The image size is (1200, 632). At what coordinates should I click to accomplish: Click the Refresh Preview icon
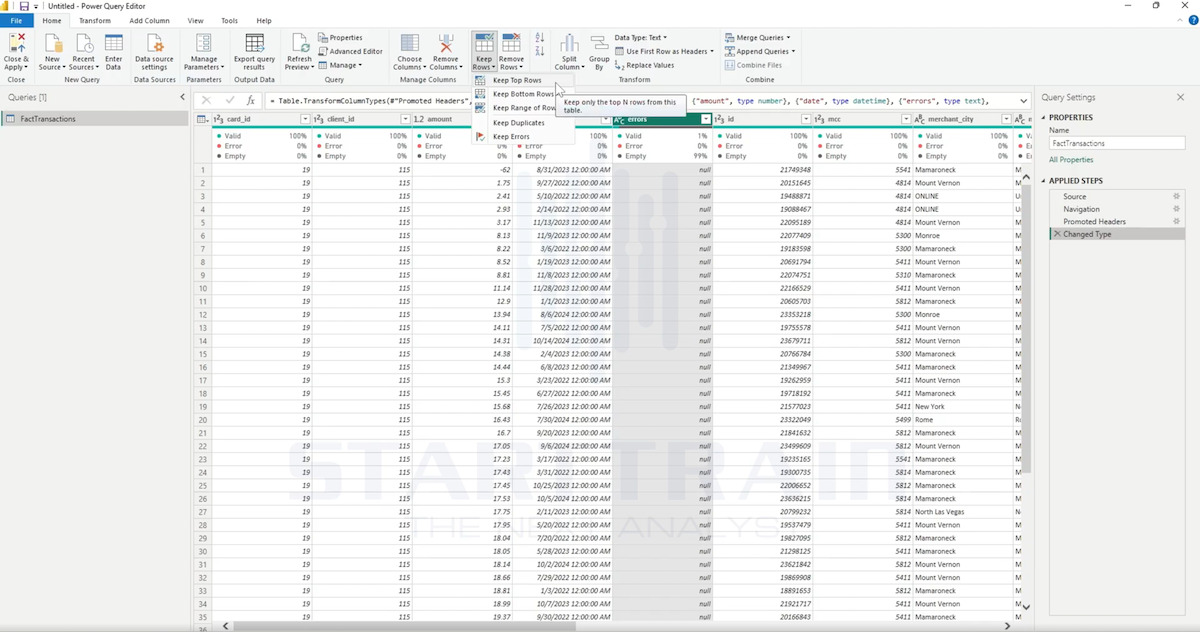pyautogui.click(x=299, y=43)
